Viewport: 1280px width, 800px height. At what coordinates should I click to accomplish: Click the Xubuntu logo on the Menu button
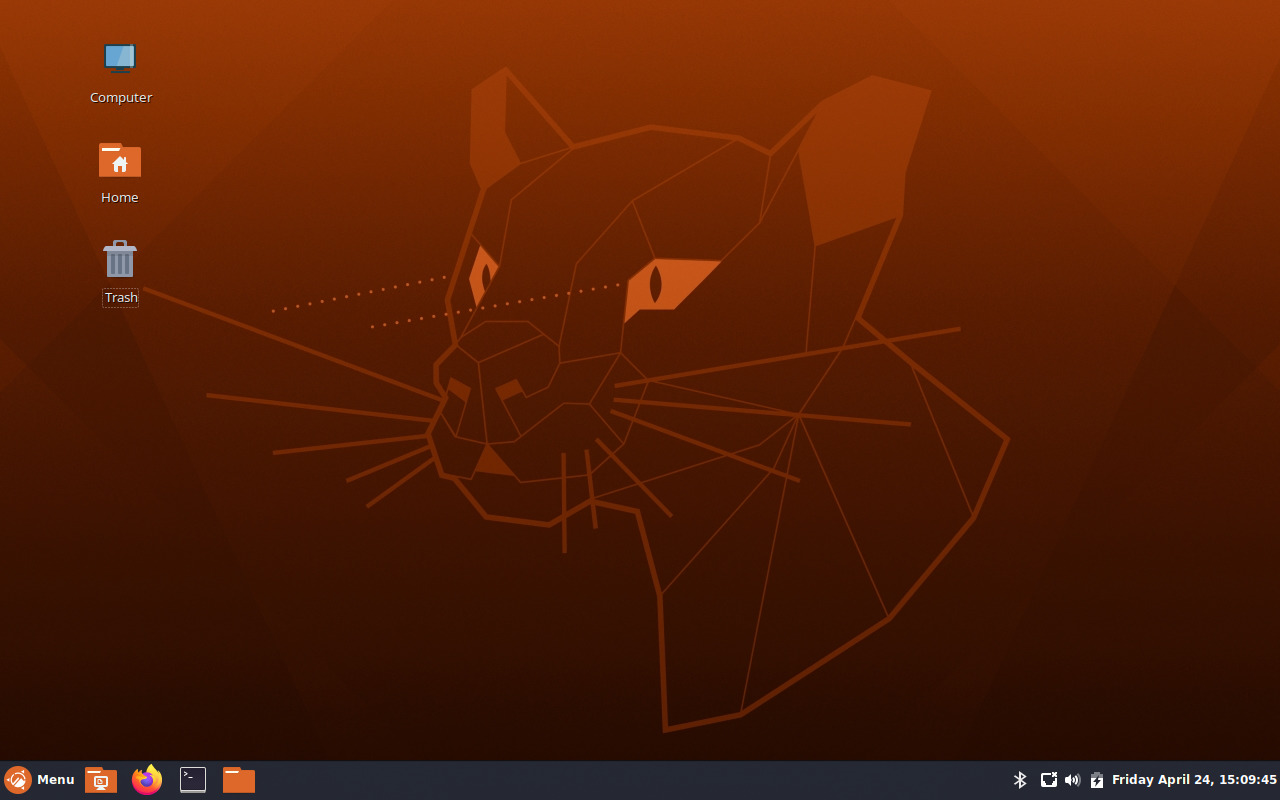coord(17,779)
